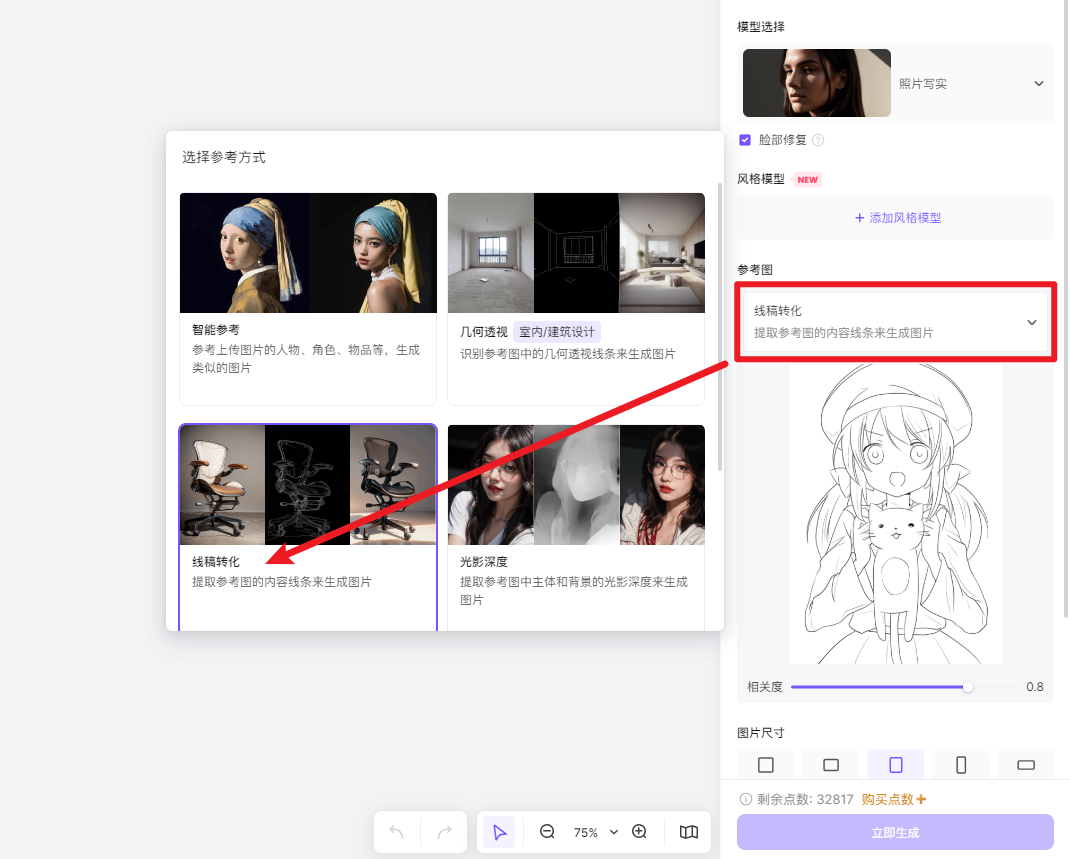
Task: Zoom out using the magnifier minus icon
Action: coord(547,831)
